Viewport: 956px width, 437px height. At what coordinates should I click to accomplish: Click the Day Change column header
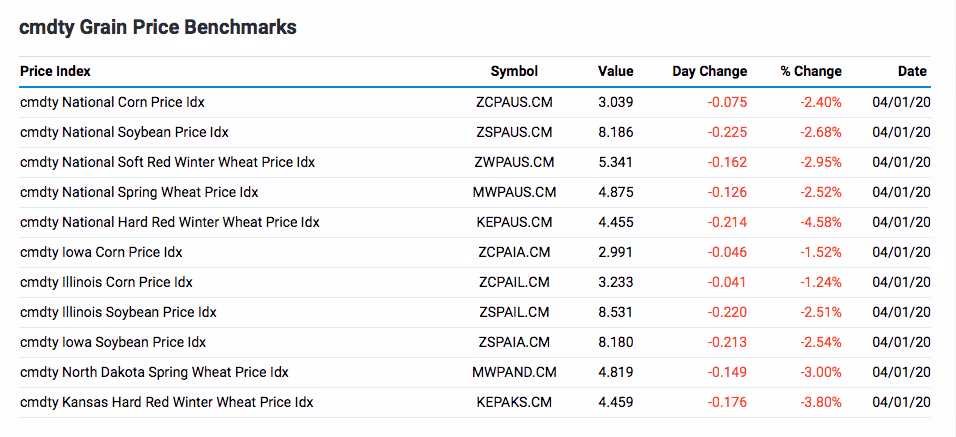tap(710, 71)
